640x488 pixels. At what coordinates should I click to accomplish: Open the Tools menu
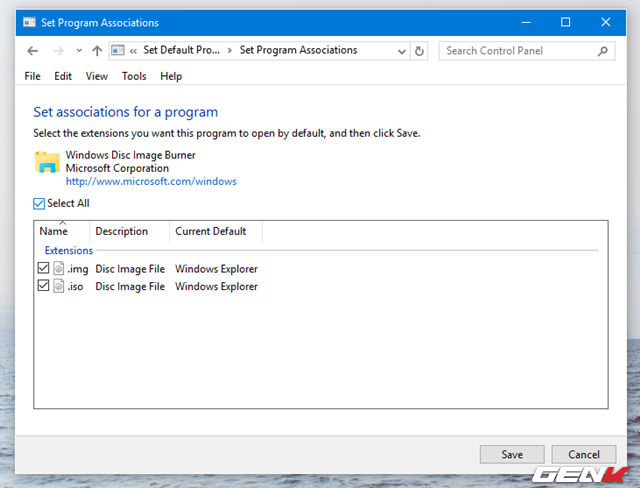click(134, 76)
